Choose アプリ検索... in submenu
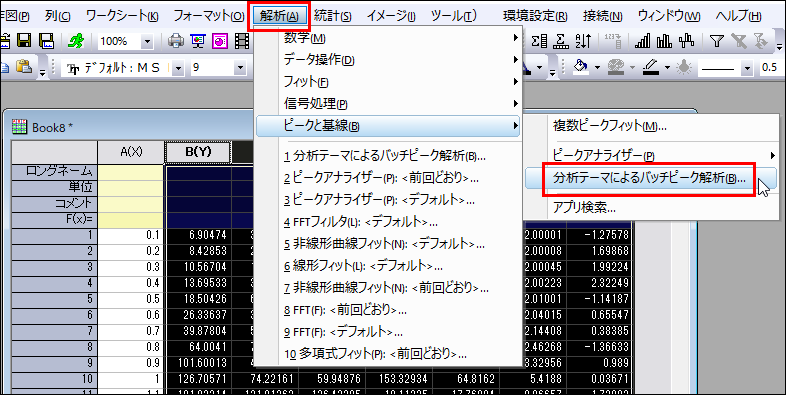Viewport: 786px width, 395px height. (x=651, y=207)
